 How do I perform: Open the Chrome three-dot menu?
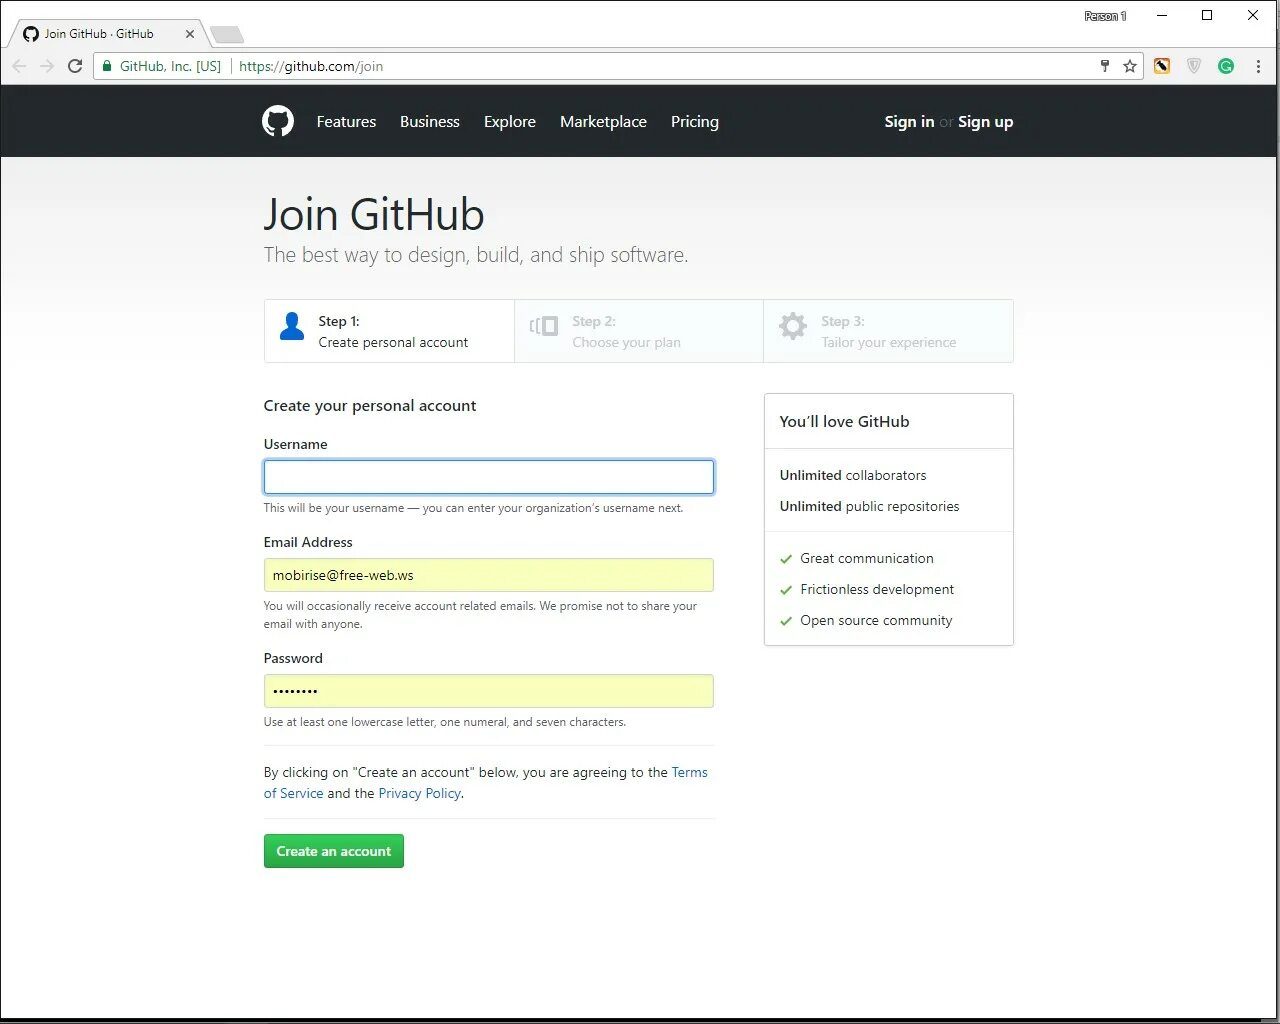[1258, 66]
